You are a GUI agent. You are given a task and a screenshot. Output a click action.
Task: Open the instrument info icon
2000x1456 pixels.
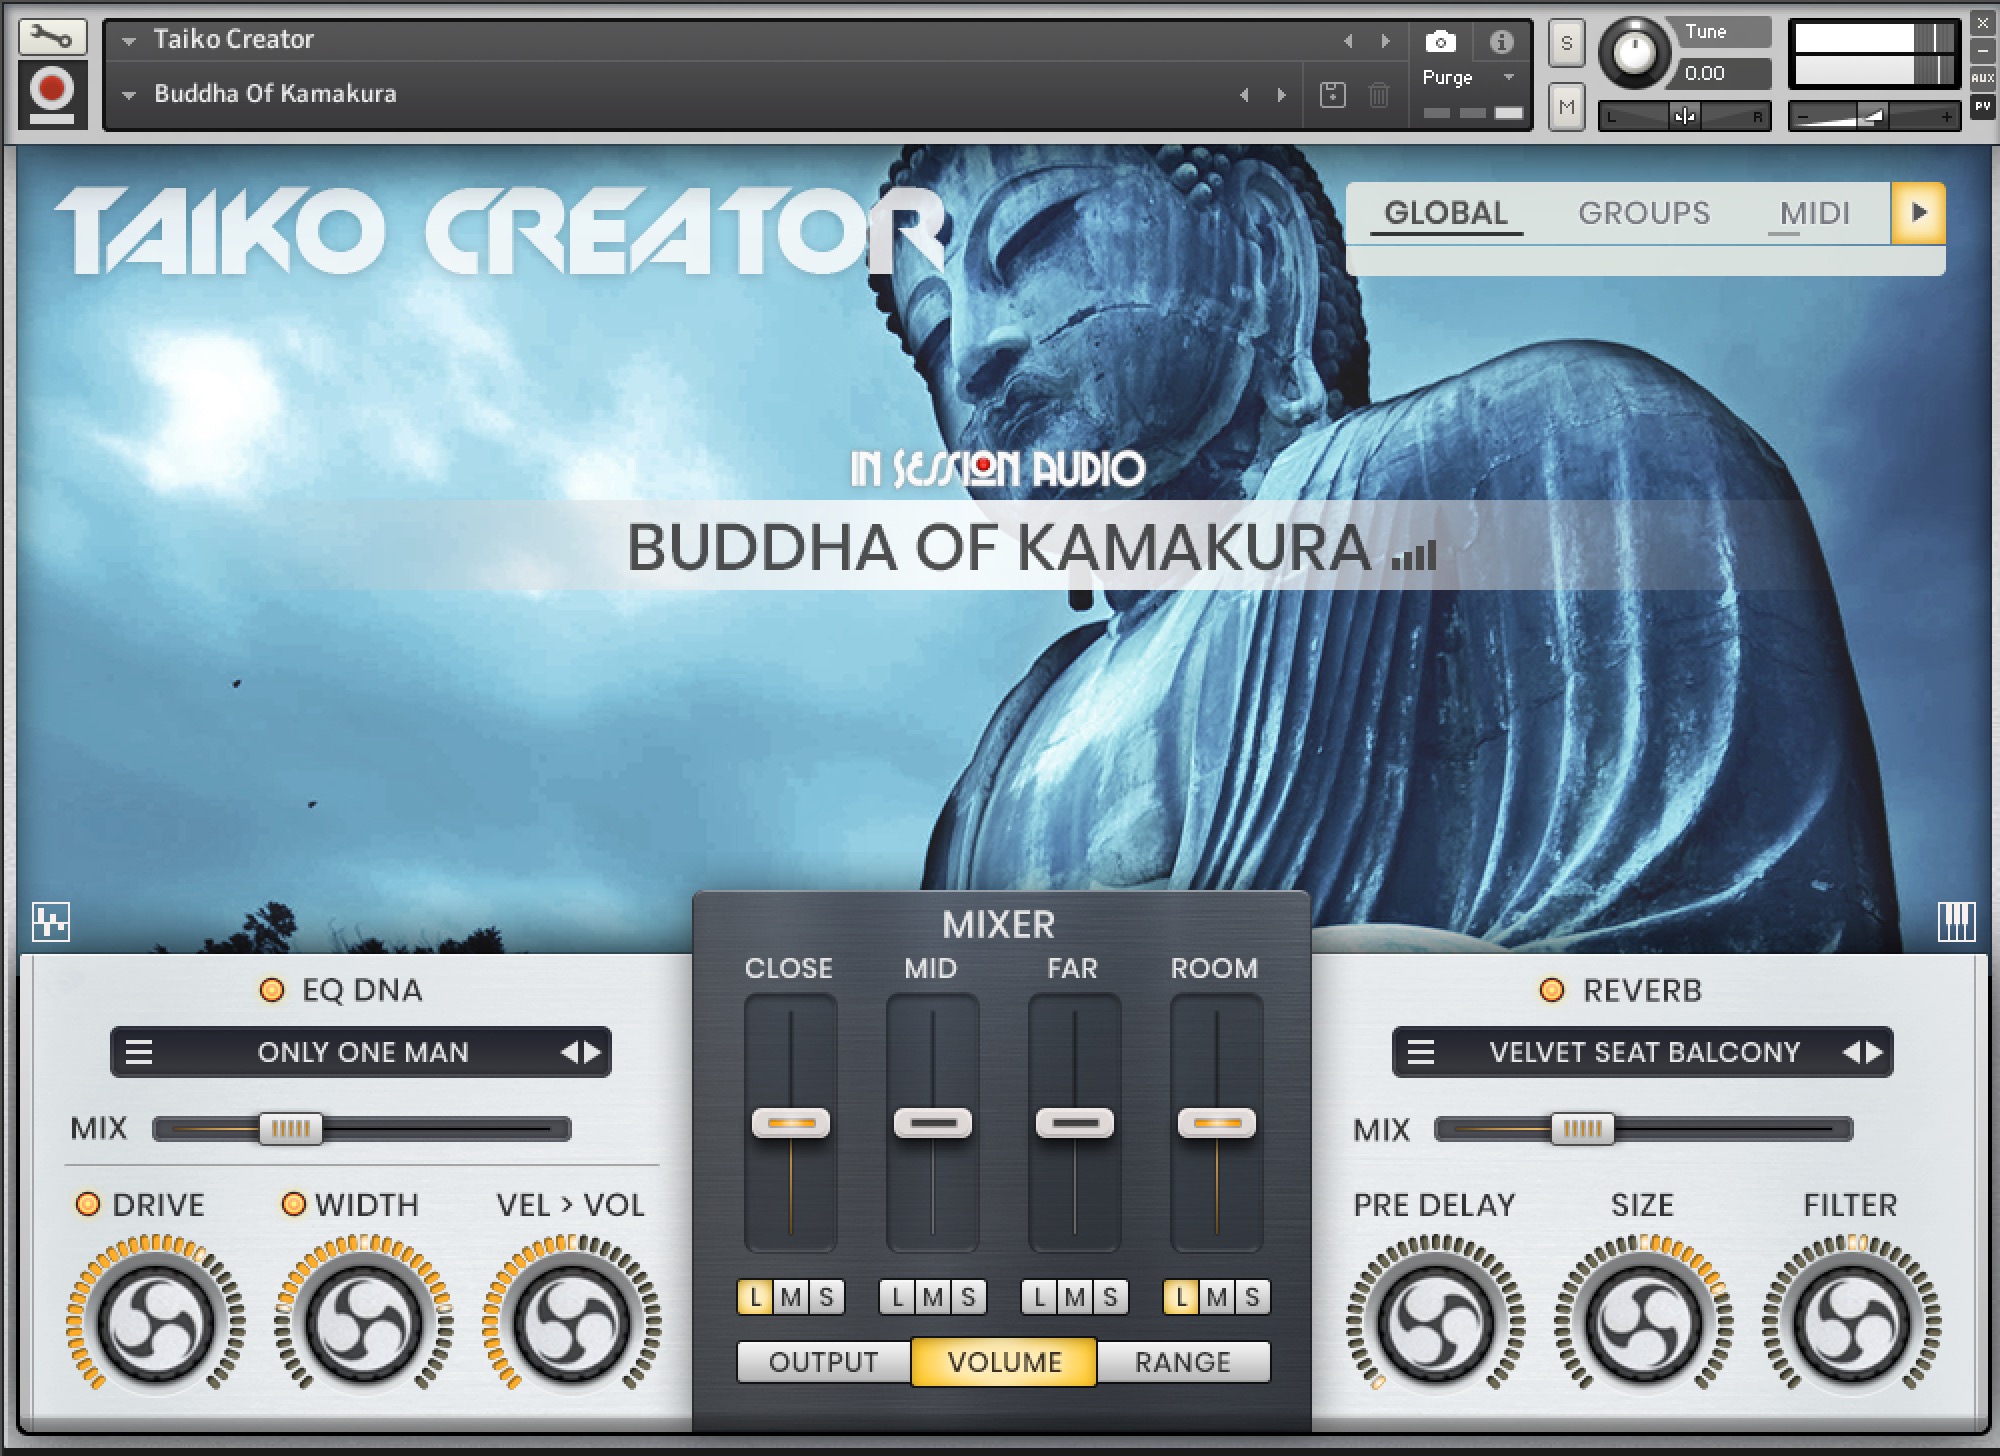click(x=1501, y=41)
